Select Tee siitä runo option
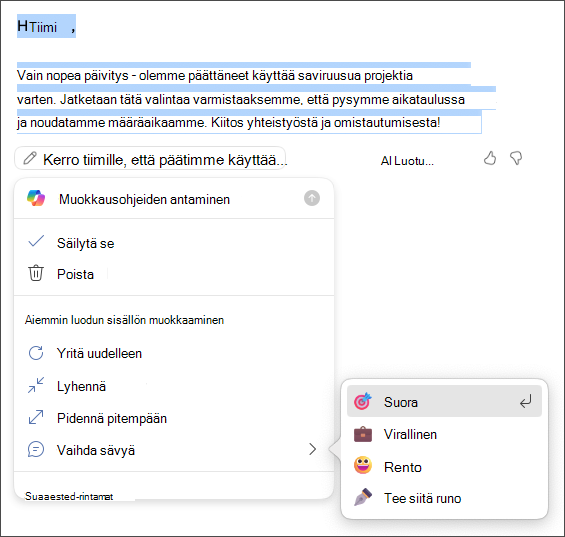The height and width of the screenshot is (537, 565). pyautogui.click(x=444, y=498)
